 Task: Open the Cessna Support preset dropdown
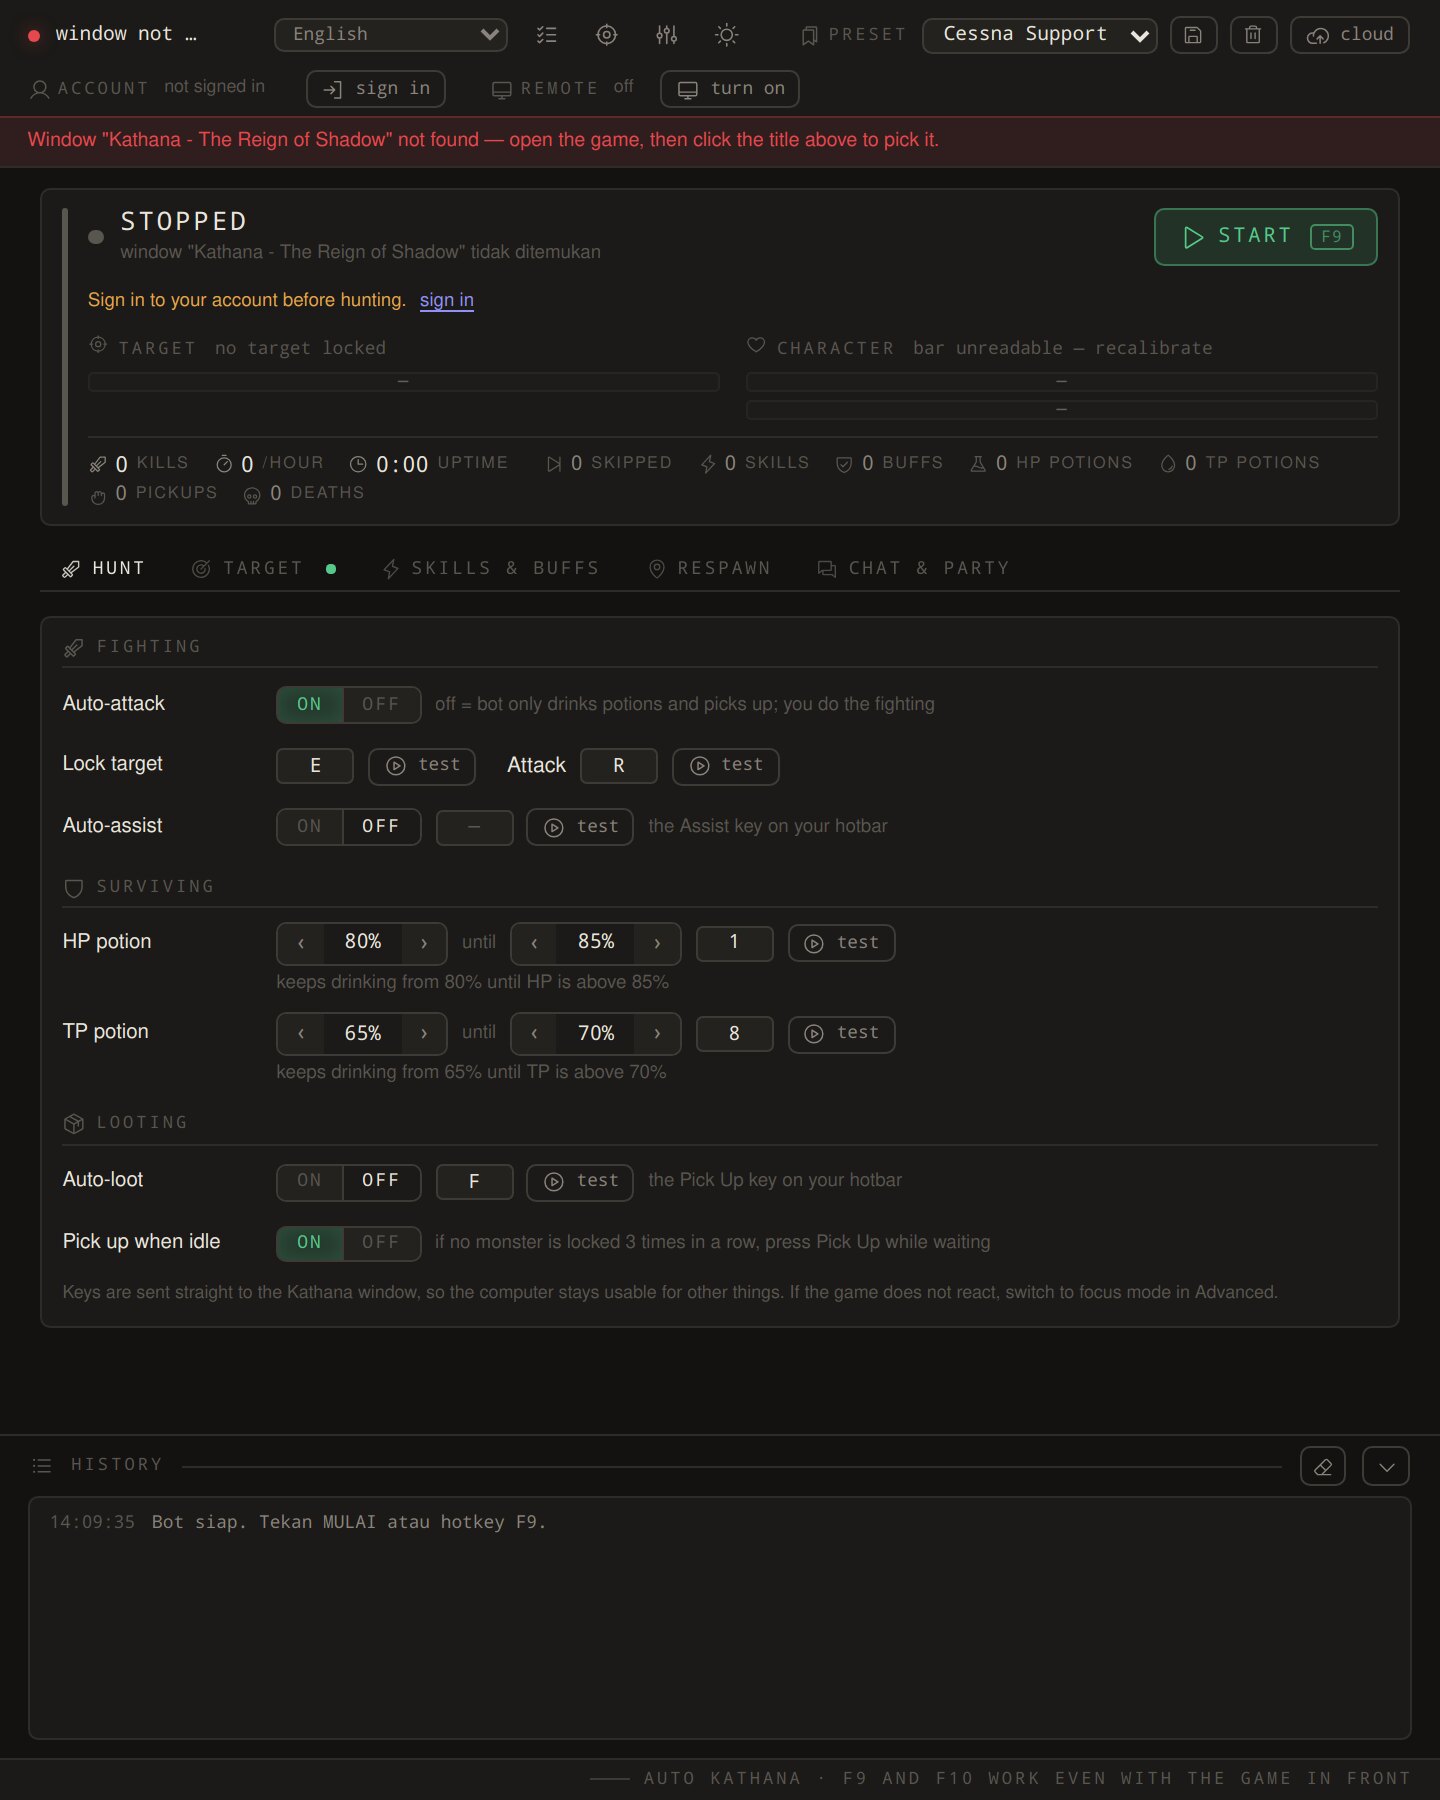(1040, 35)
